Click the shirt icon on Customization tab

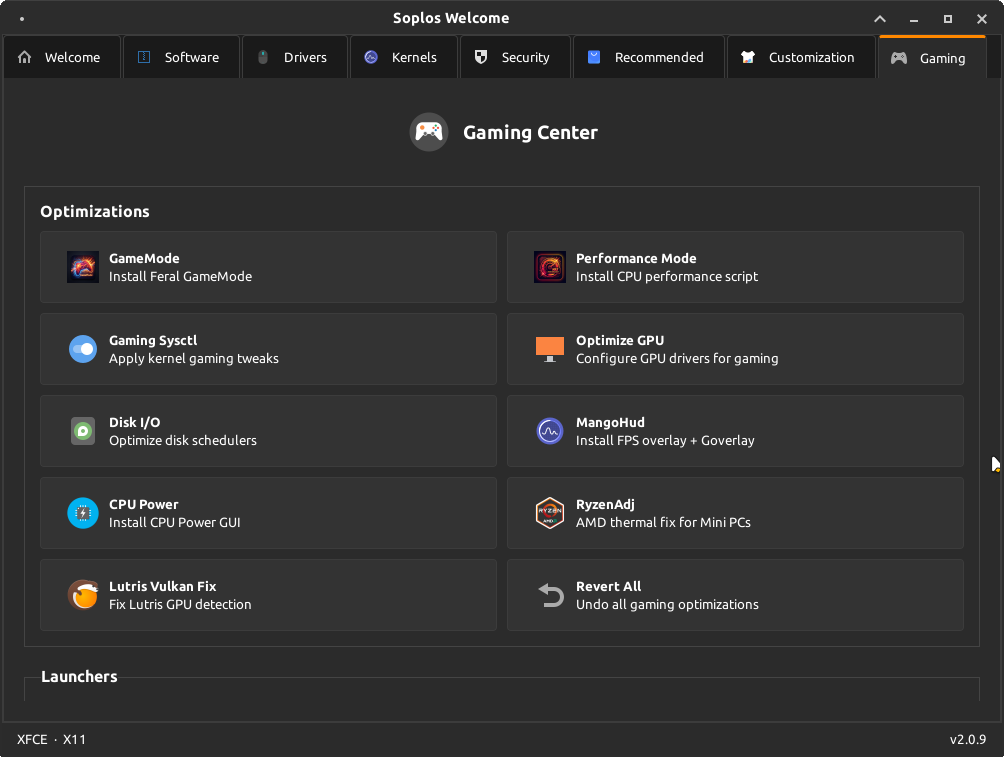click(x=748, y=57)
